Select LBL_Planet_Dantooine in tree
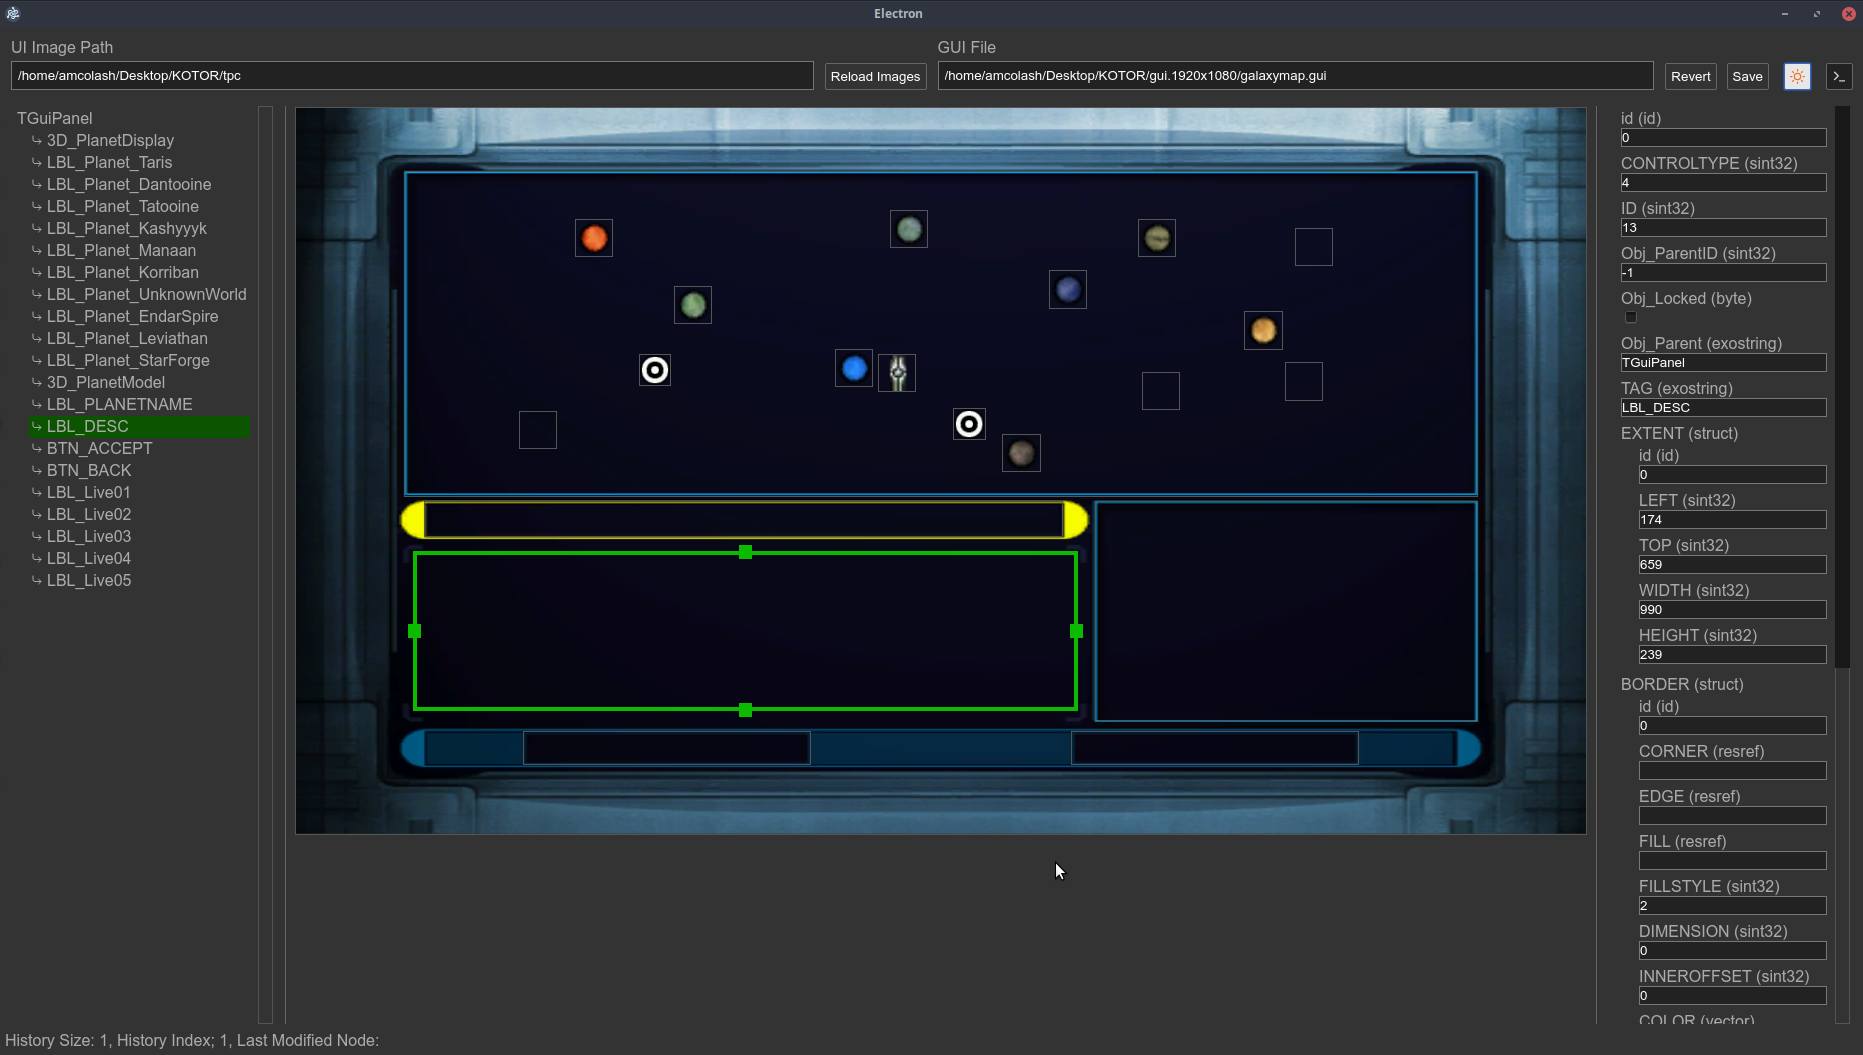Viewport: 1863px width, 1055px height. (129, 184)
